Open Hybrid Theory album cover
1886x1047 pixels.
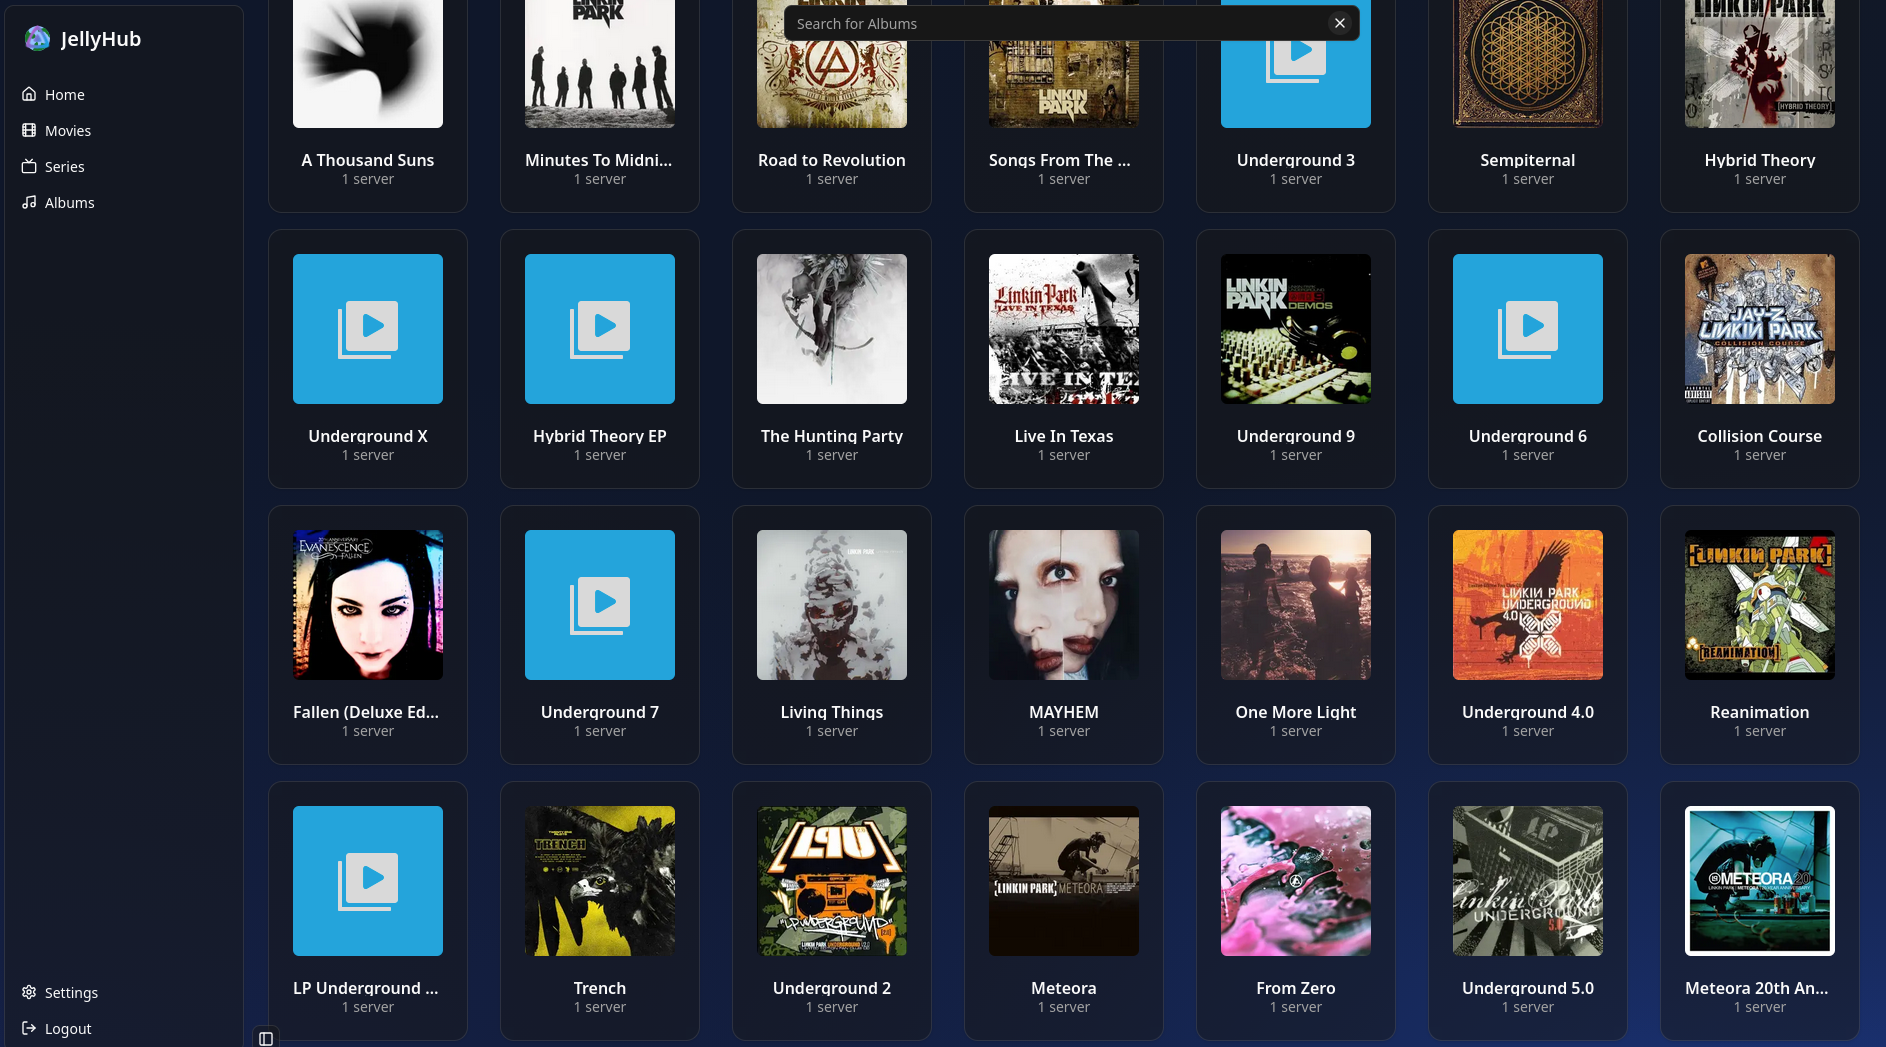pos(1760,64)
